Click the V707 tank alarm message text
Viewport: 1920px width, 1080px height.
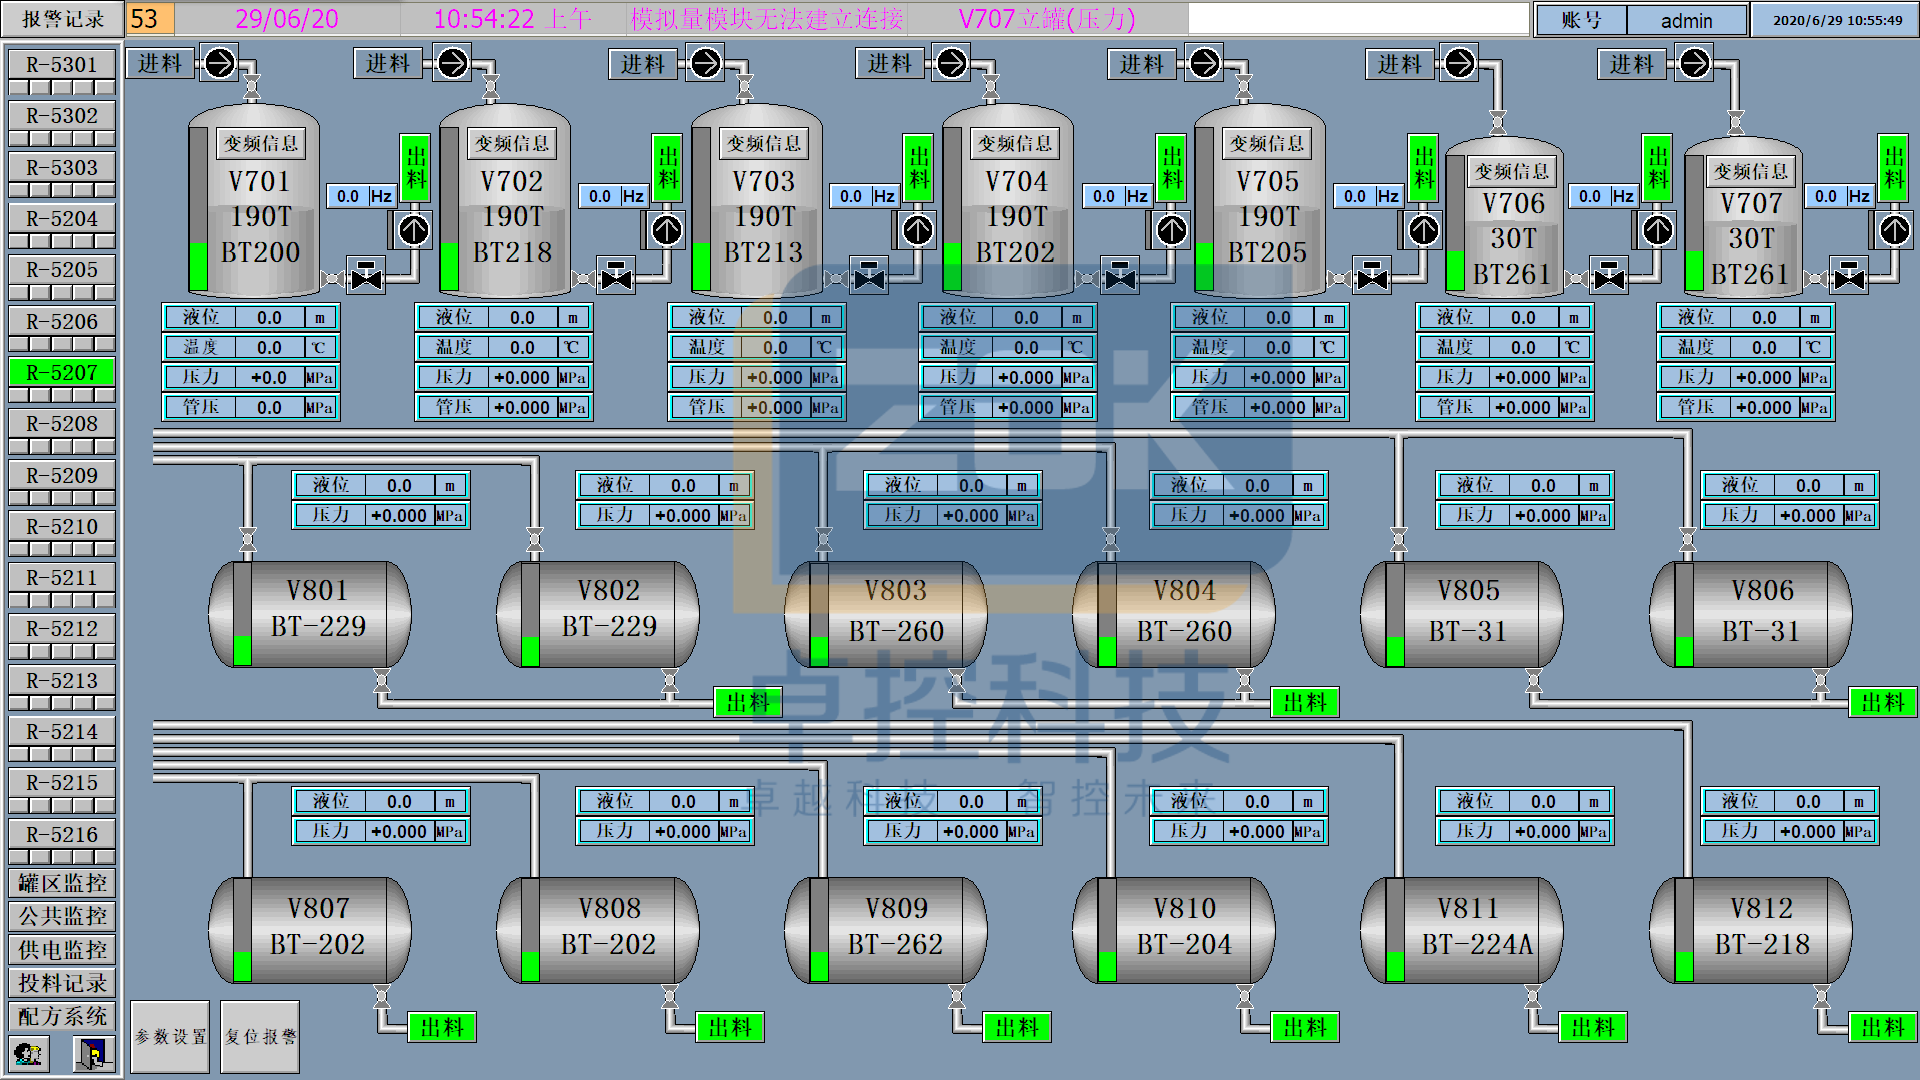[1047, 19]
